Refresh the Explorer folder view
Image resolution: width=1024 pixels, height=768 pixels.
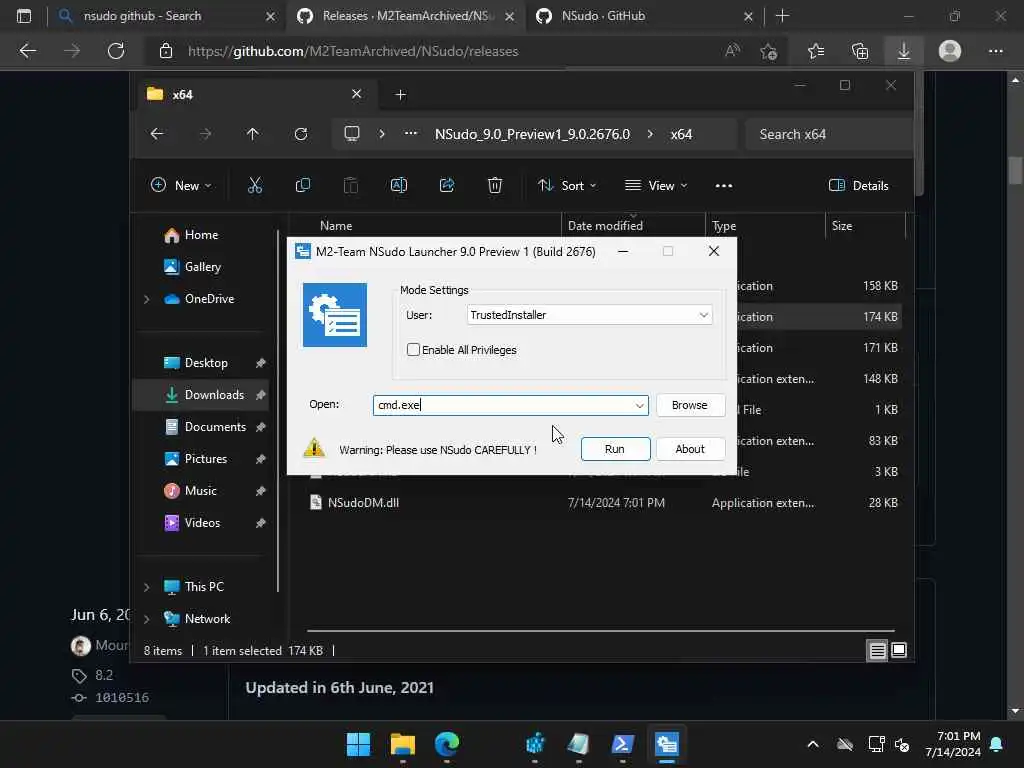(300, 134)
